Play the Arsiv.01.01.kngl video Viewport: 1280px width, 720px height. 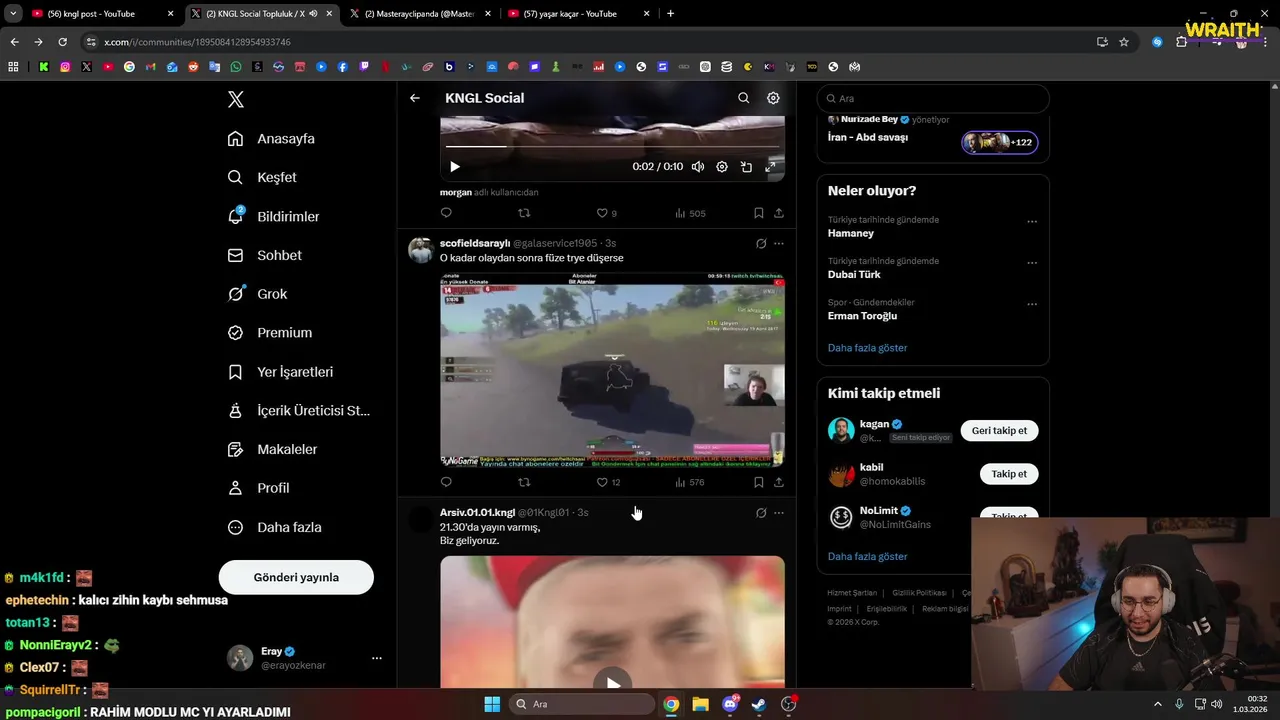point(612,684)
